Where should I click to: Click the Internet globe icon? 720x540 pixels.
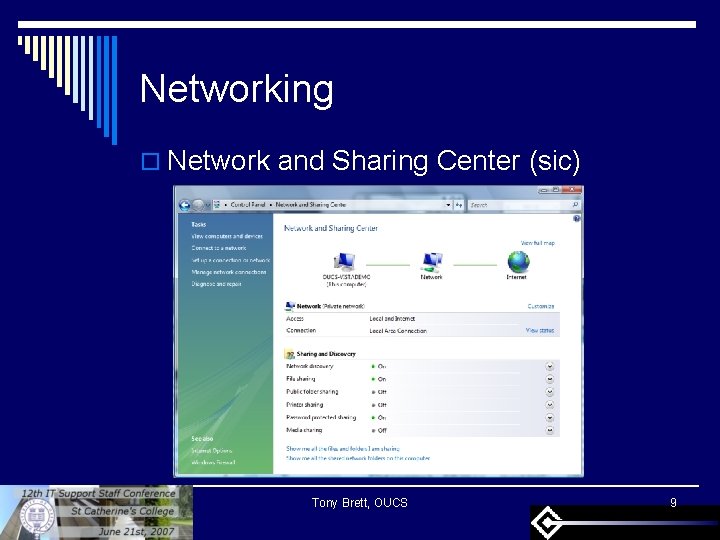point(518,262)
